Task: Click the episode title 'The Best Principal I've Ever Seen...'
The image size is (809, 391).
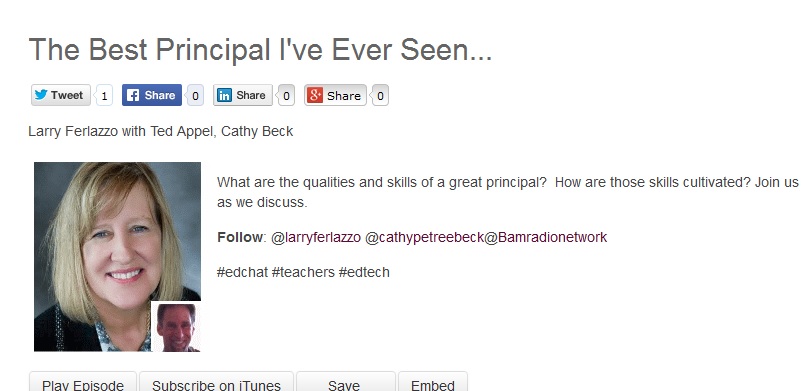Action: [261, 50]
